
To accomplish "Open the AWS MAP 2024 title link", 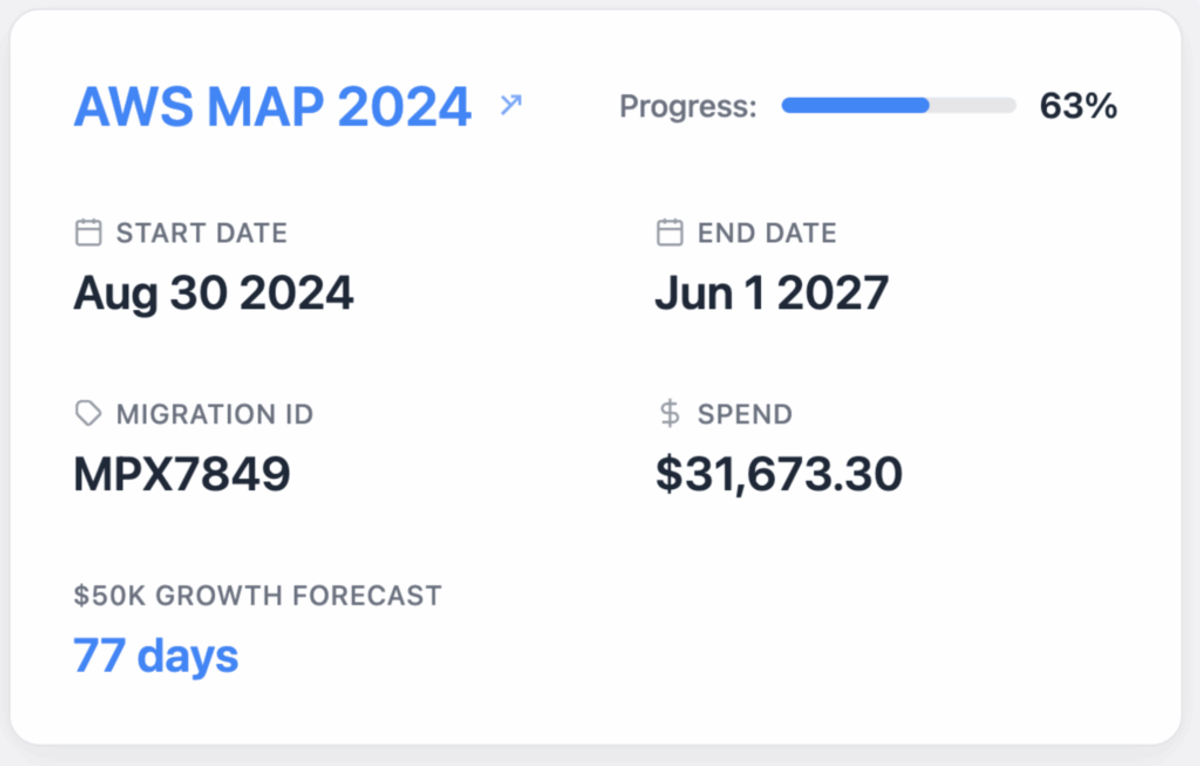I will coord(272,107).
